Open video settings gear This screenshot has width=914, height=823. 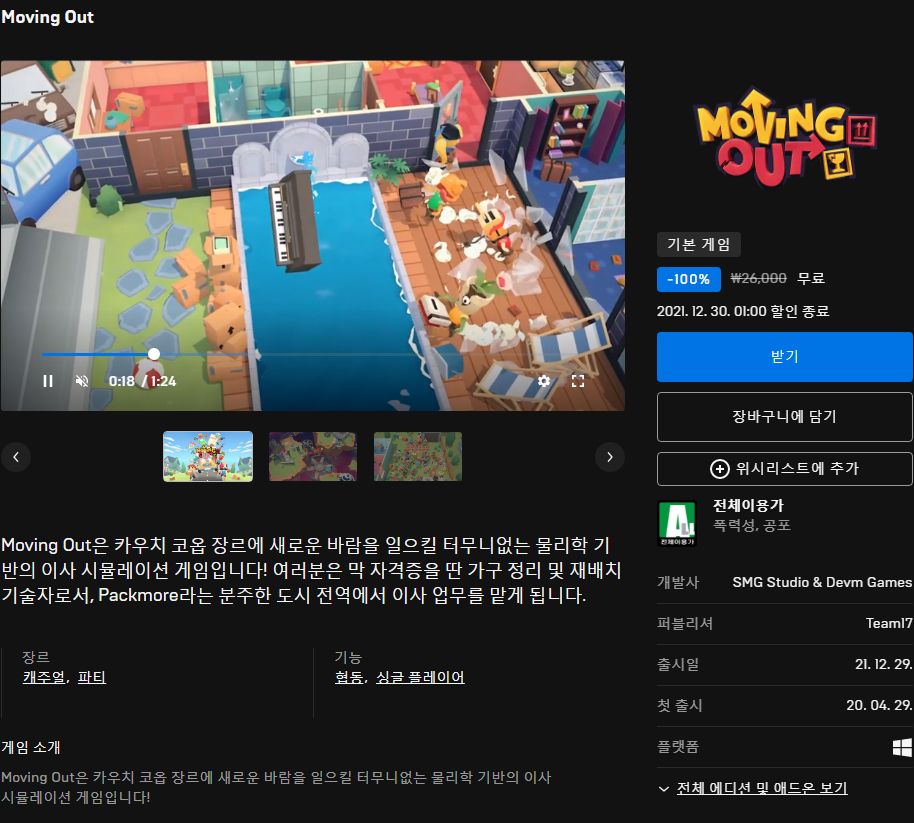(x=544, y=381)
